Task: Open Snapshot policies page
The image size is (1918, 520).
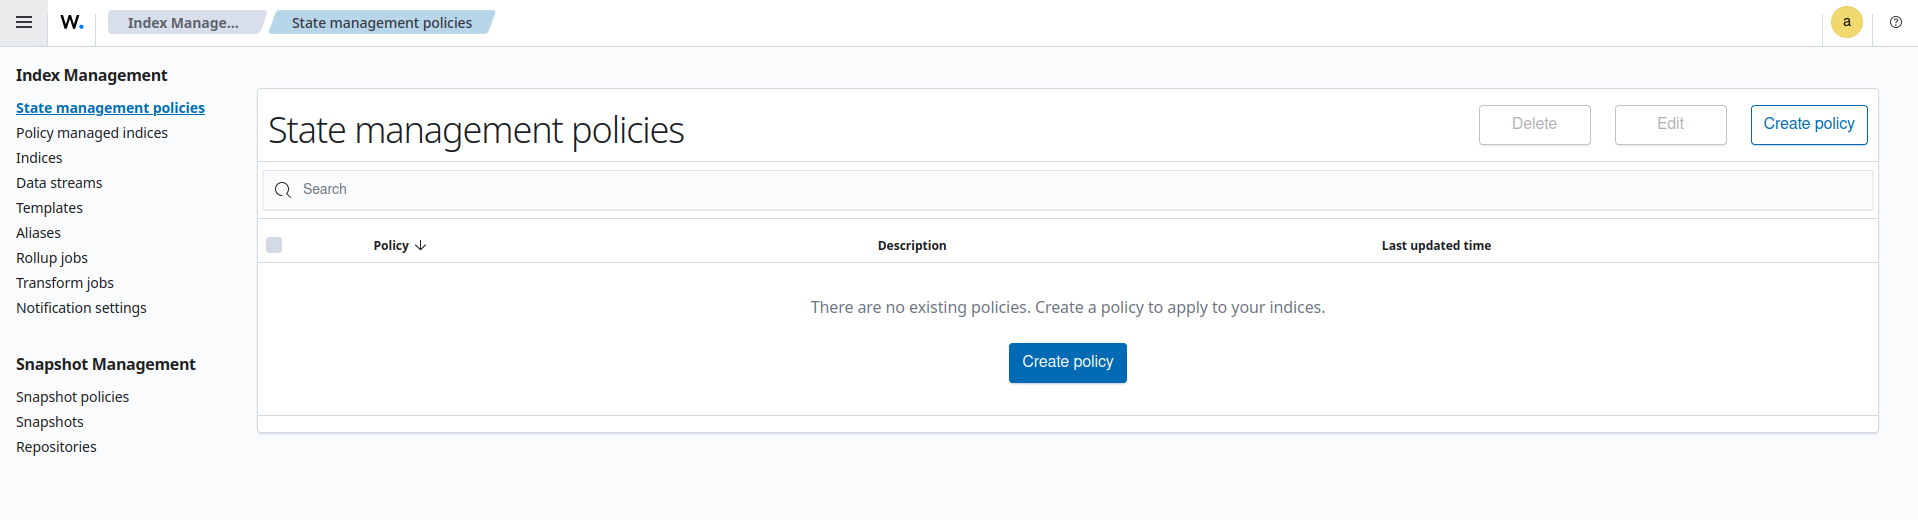Action: tap(73, 397)
